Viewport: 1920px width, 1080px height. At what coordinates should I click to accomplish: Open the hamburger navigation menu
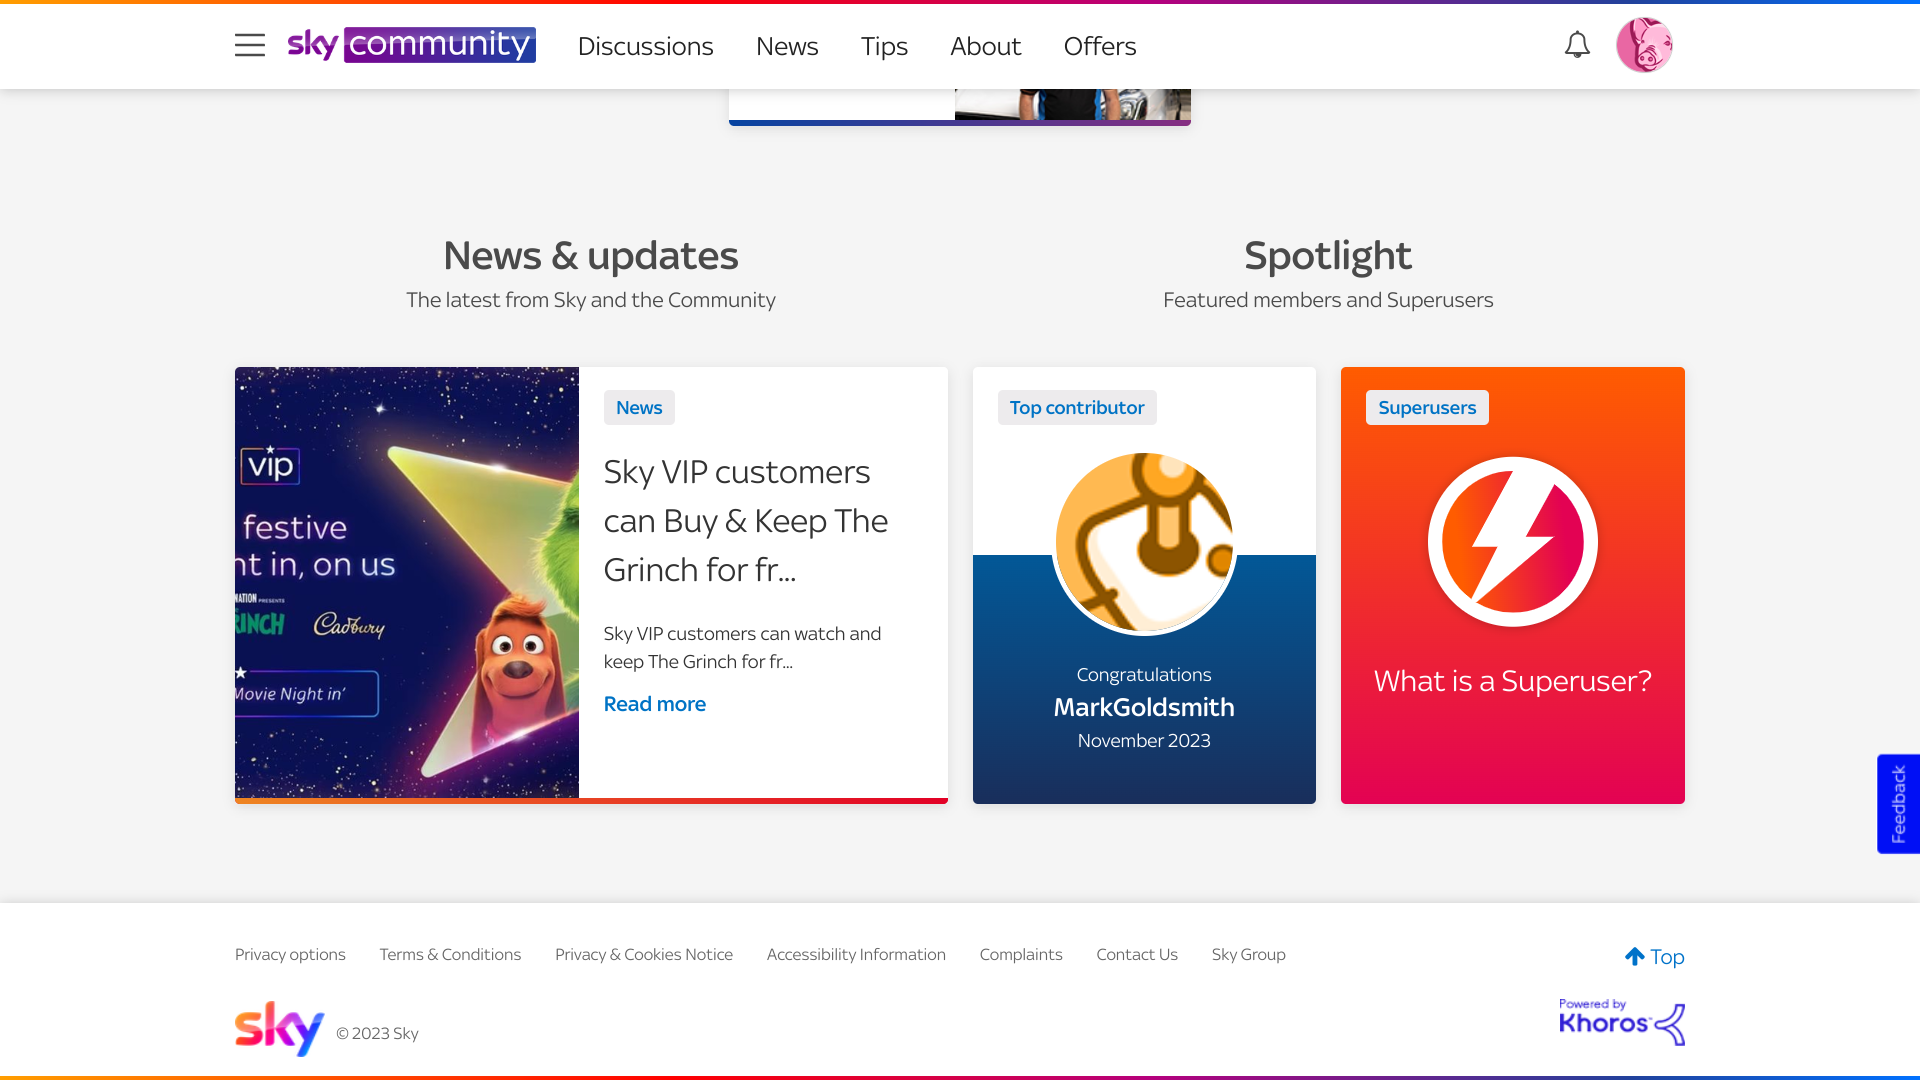tap(250, 45)
